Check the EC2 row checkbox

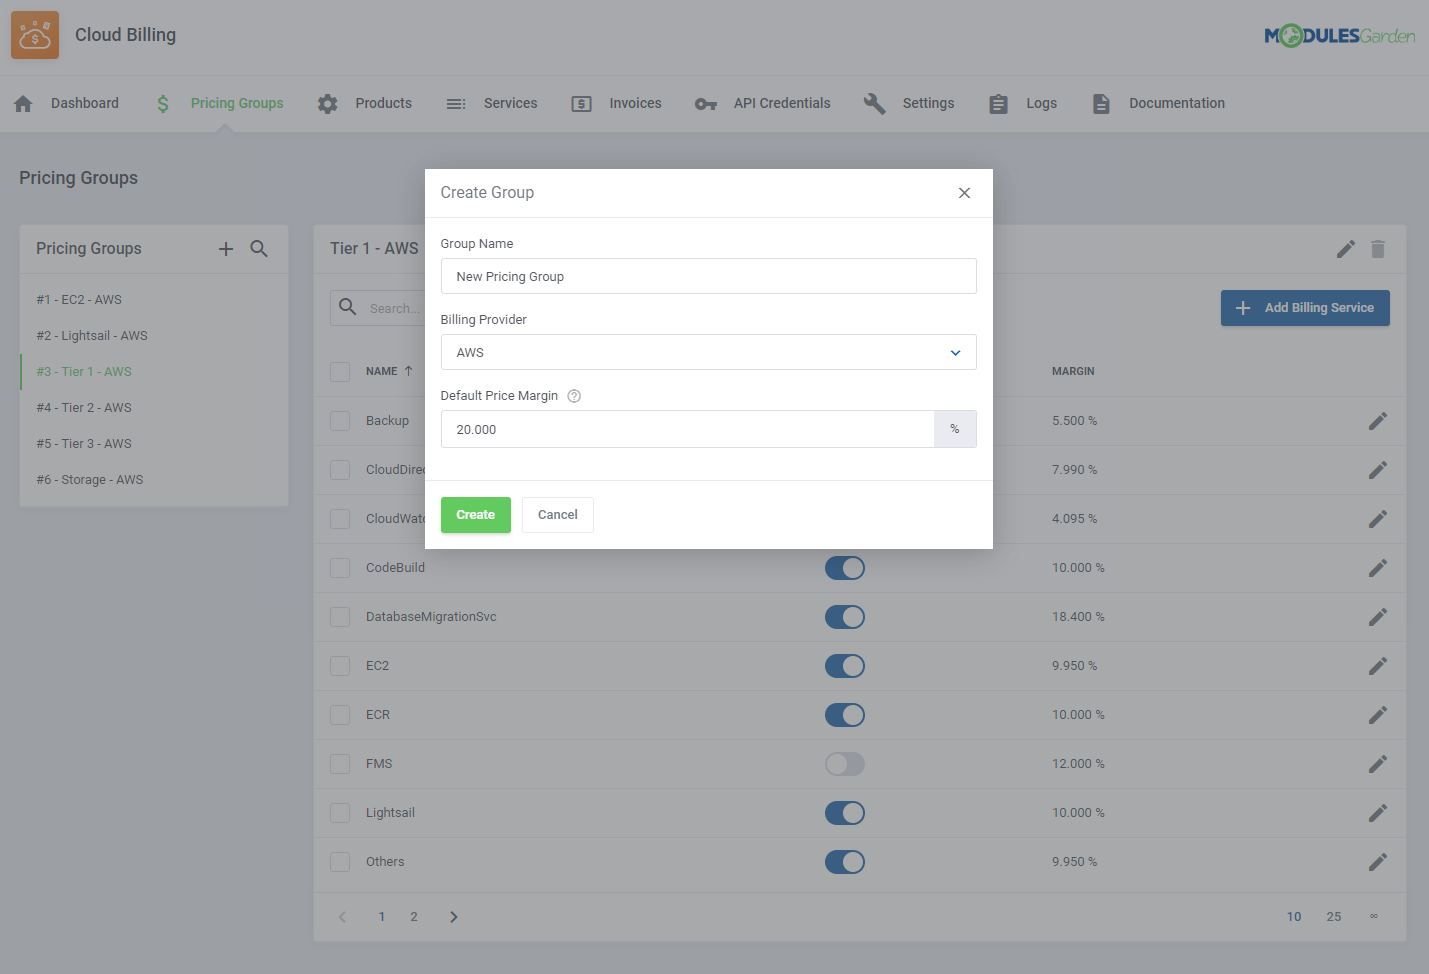point(340,666)
